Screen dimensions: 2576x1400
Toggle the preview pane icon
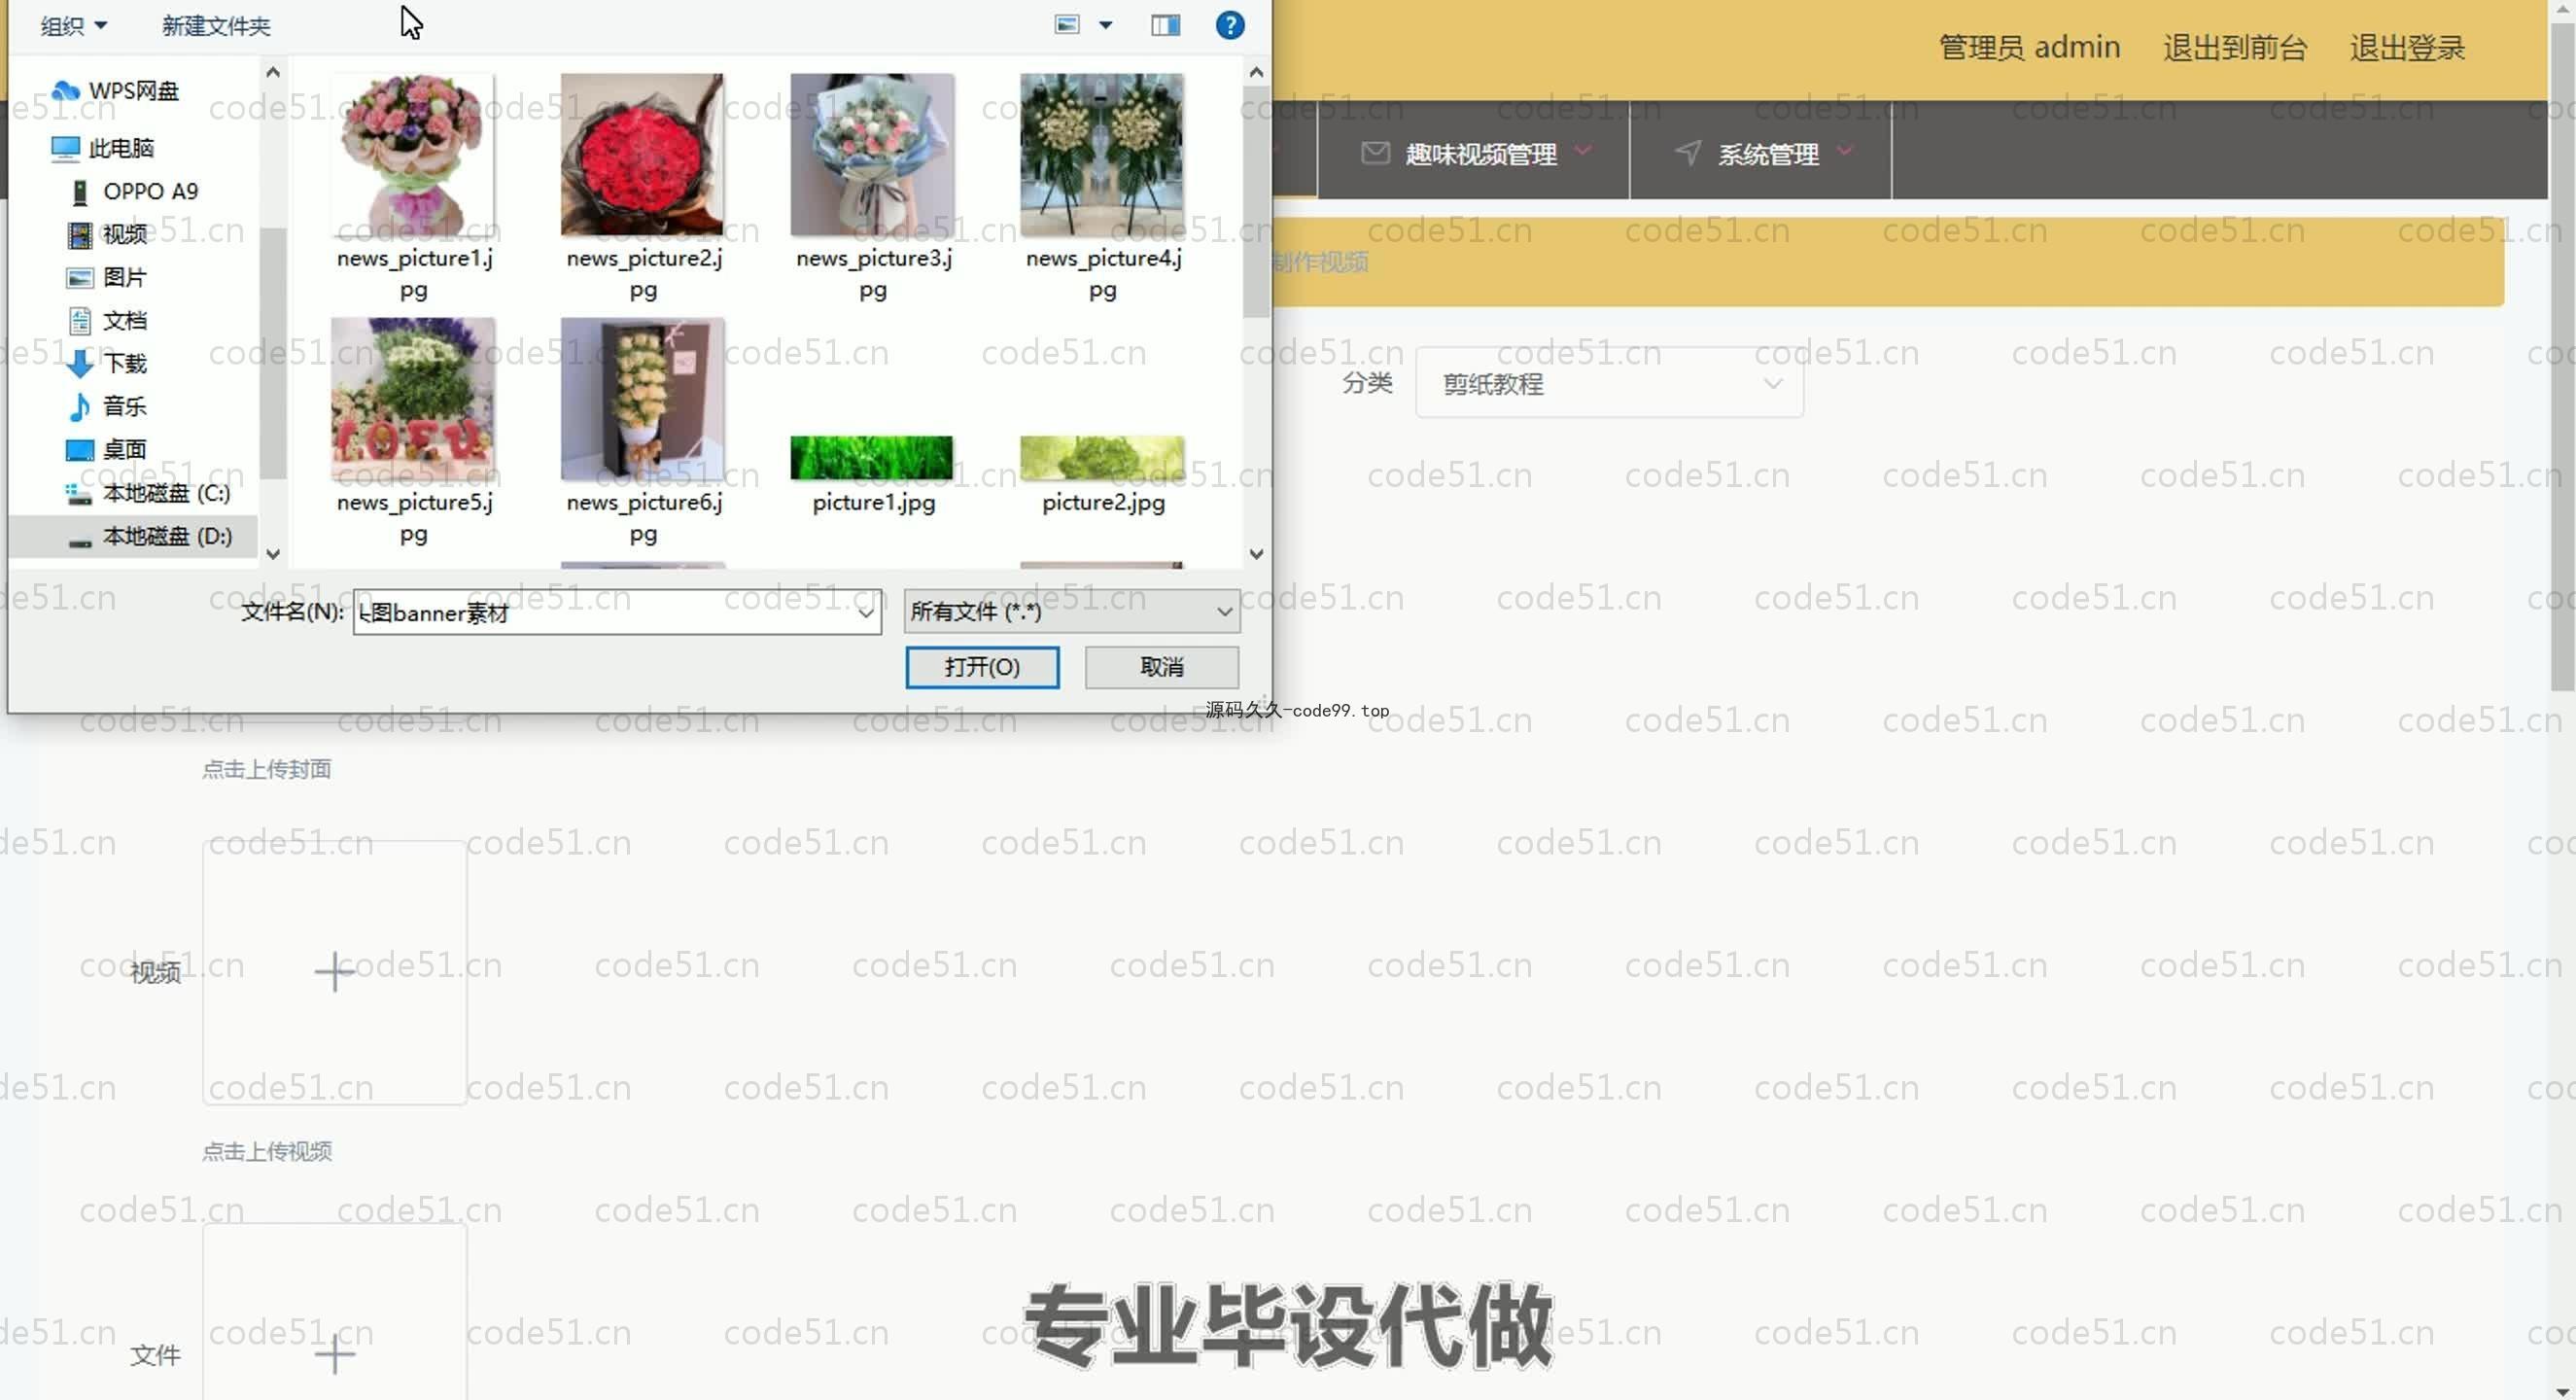click(1165, 25)
